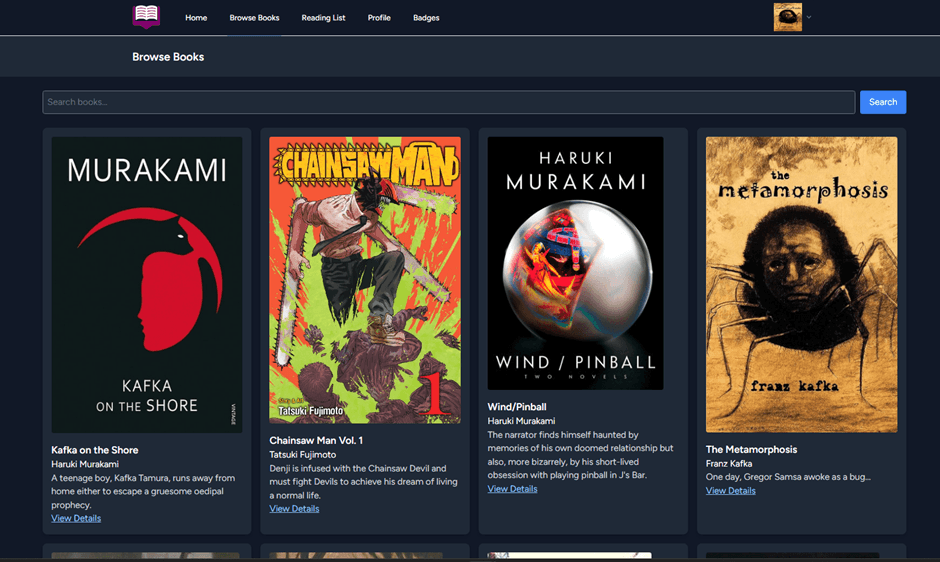Screen dimensions: 940x562
Task: Click The Metamorphosis title text
Action: click(x=751, y=449)
